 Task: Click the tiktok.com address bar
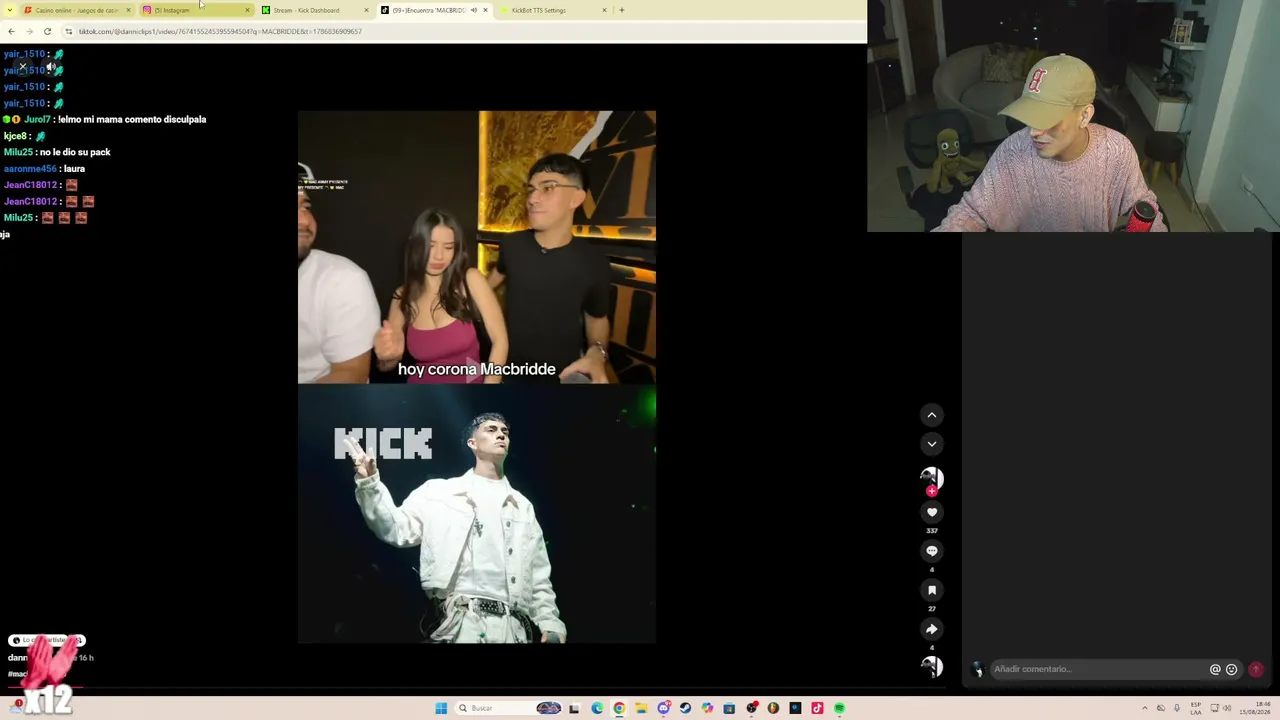tap(460, 31)
